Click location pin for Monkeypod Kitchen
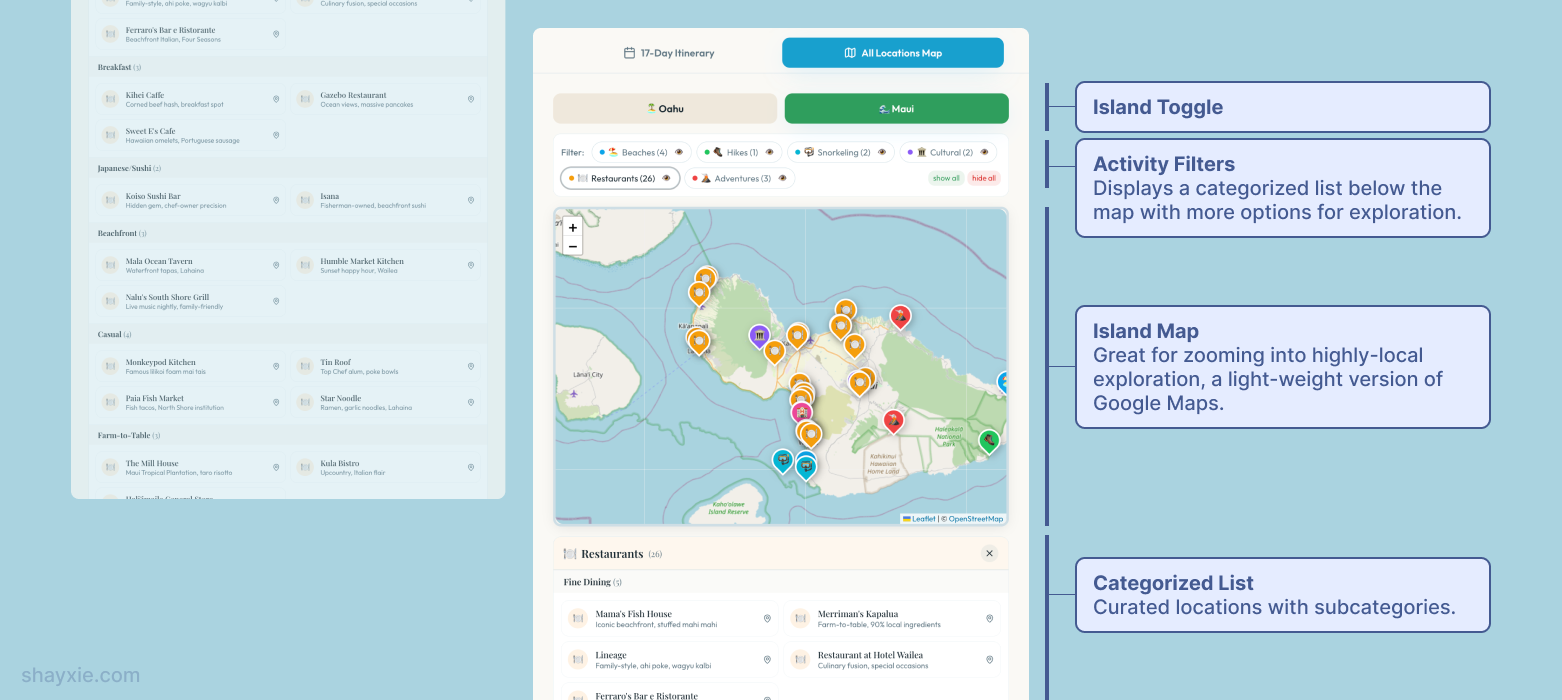This screenshot has width=1562, height=700. point(276,366)
